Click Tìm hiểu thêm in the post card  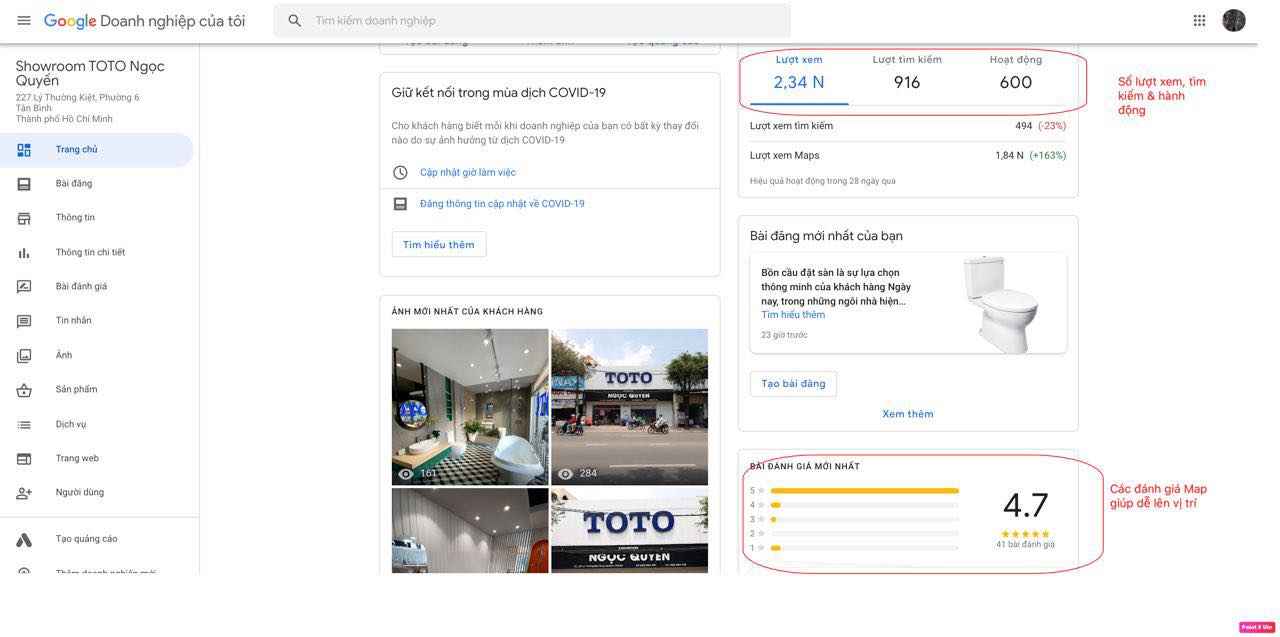pyautogui.click(x=793, y=315)
